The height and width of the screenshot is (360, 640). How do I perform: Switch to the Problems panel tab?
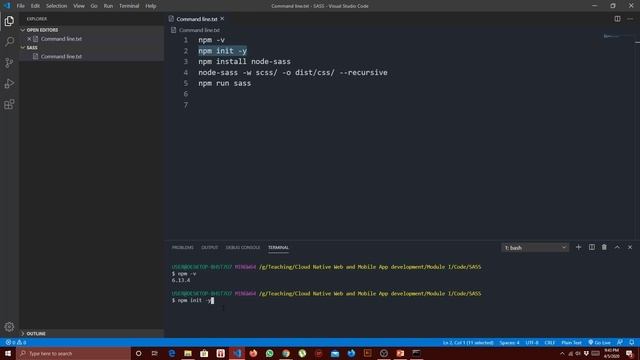coord(182,247)
